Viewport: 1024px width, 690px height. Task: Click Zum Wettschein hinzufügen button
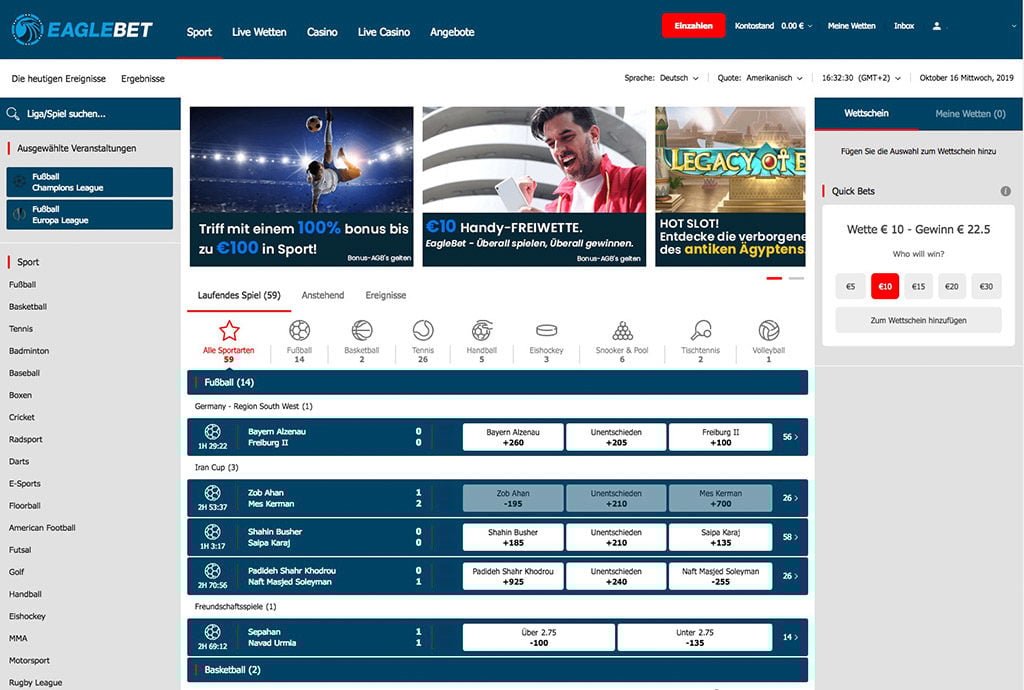click(918, 321)
